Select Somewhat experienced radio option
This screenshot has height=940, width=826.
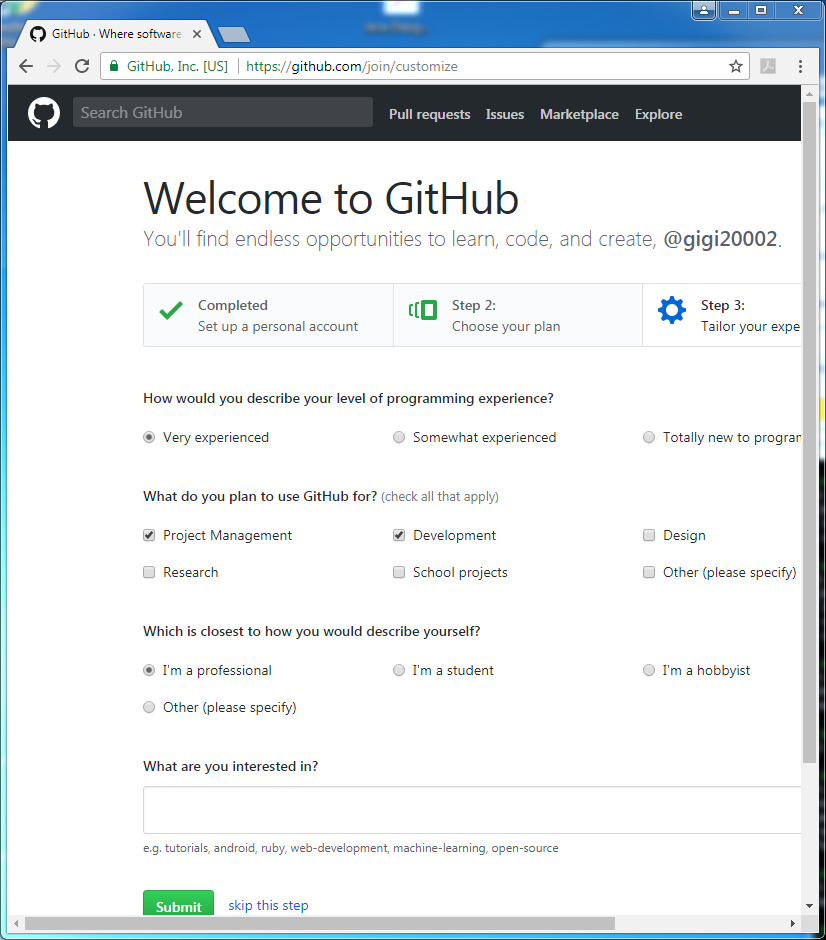click(399, 437)
